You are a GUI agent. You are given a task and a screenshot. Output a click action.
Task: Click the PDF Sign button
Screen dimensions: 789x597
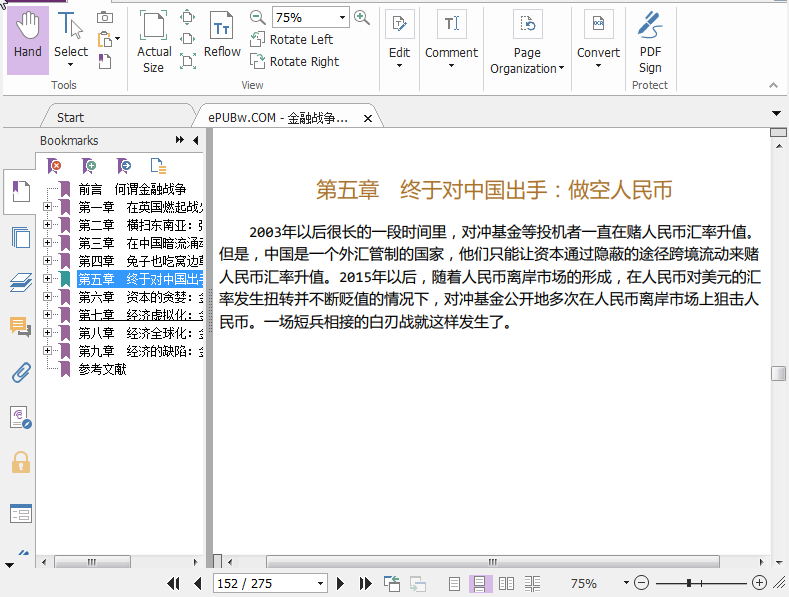(650, 43)
